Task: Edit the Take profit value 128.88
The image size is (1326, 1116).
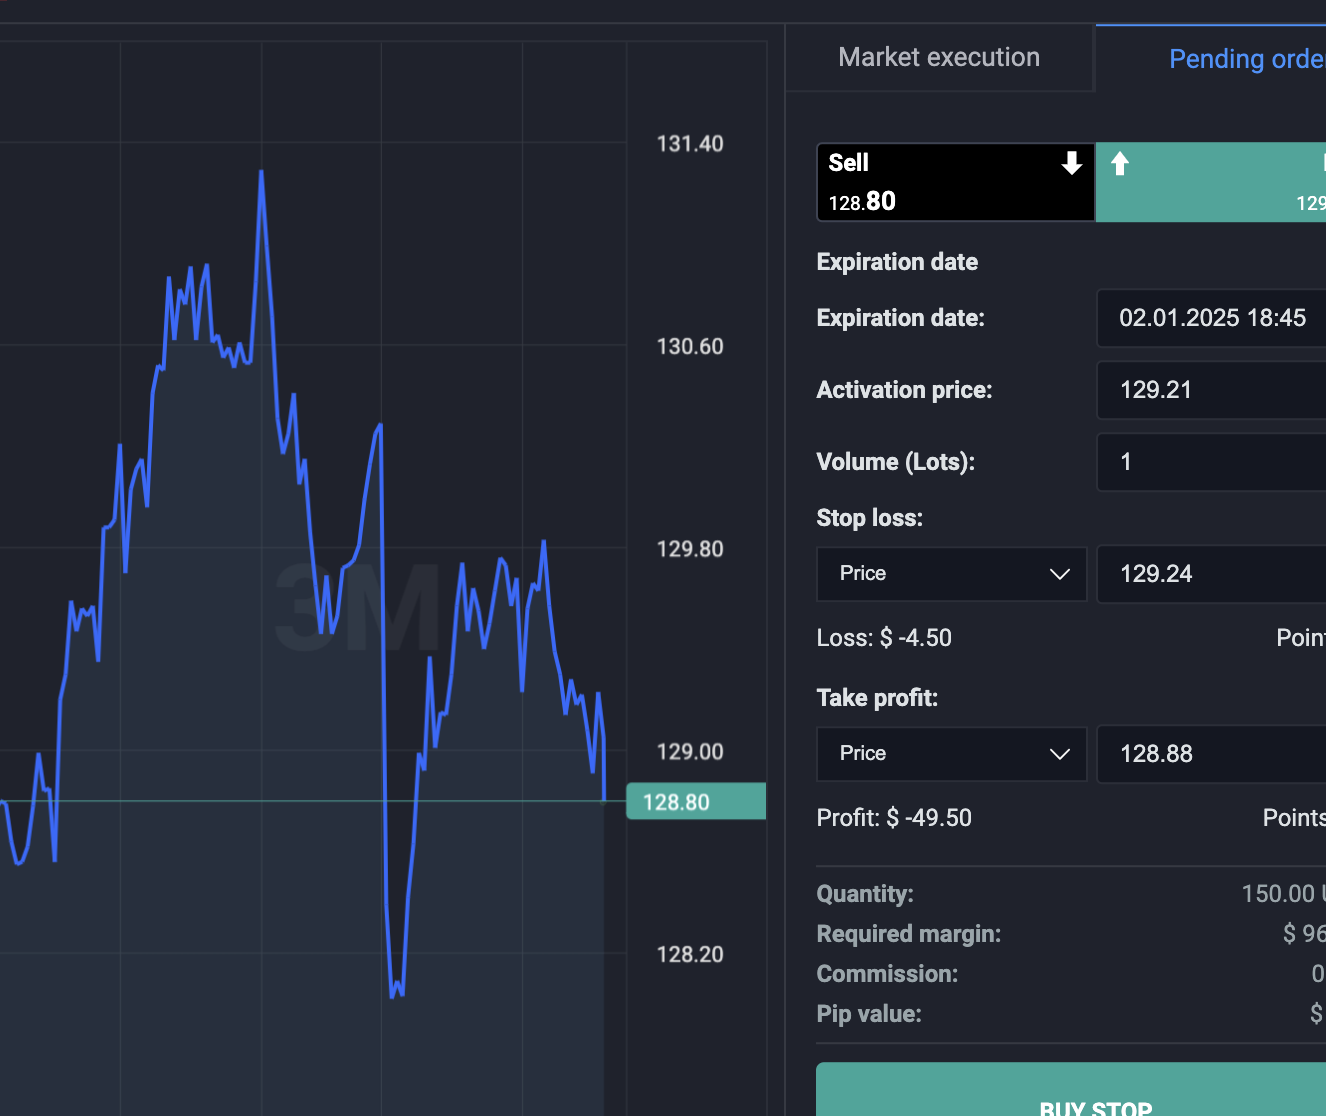Action: click(1212, 754)
